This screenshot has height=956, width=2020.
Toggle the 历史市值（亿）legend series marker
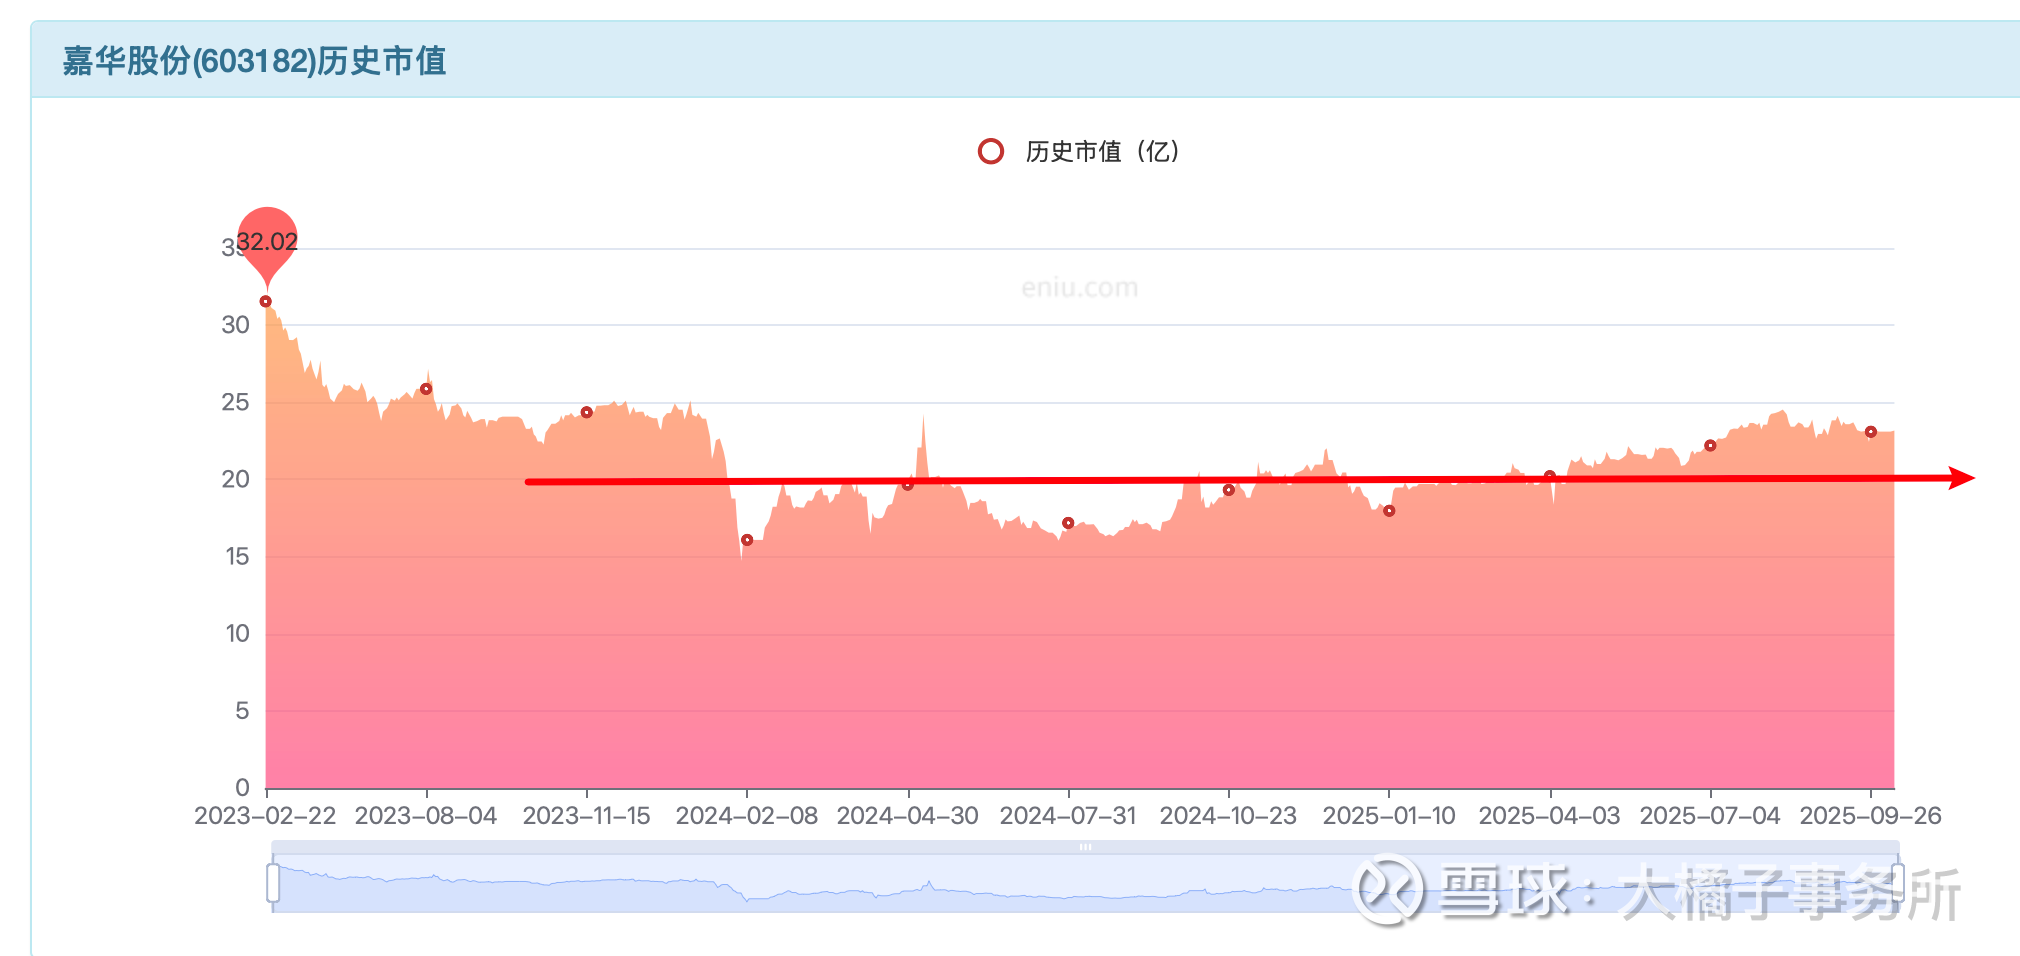[x=990, y=151]
